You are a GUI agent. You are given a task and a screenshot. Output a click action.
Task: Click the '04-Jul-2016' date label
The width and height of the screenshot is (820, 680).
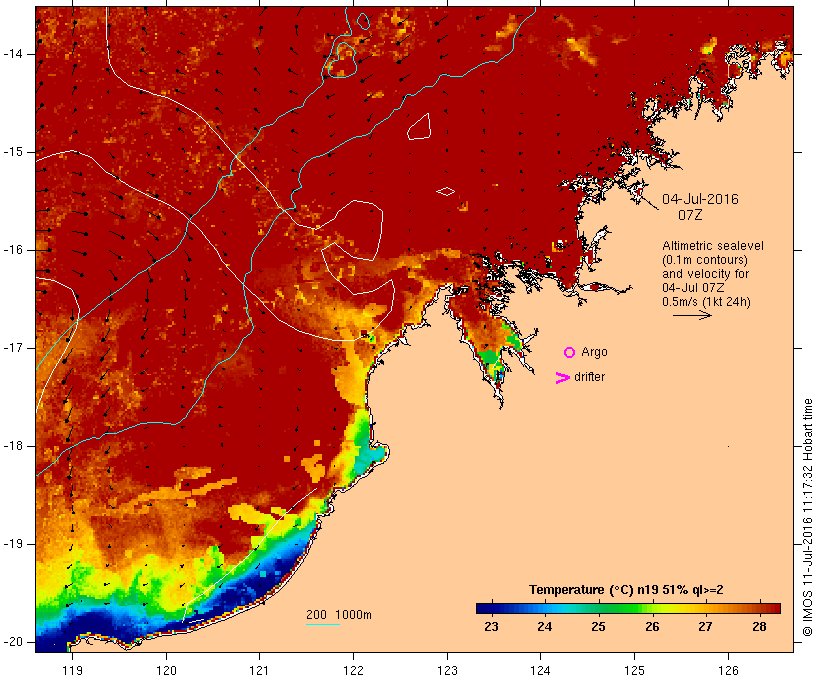[x=700, y=199]
